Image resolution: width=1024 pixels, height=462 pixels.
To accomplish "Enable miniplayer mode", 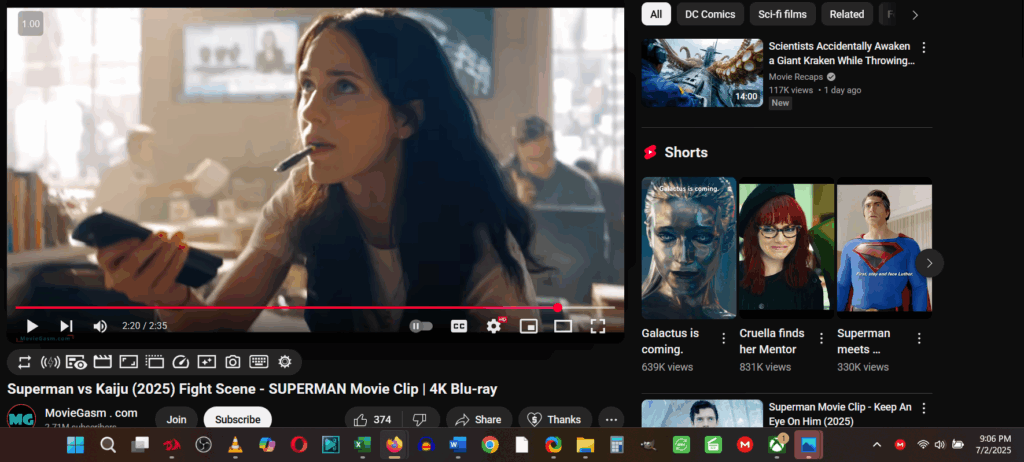I will pos(528,326).
